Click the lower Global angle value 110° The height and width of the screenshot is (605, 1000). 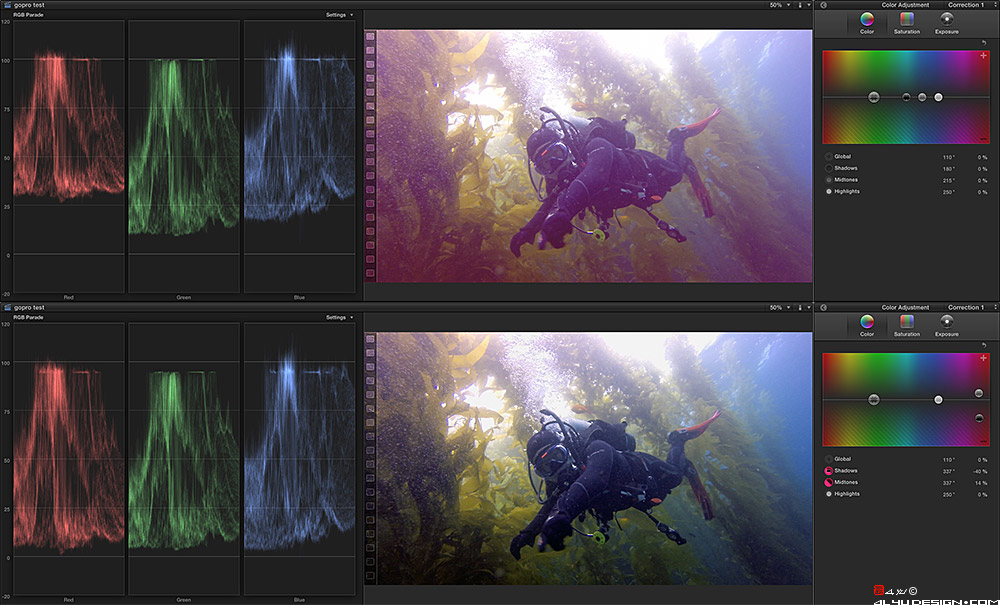pyautogui.click(x=949, y=460)
